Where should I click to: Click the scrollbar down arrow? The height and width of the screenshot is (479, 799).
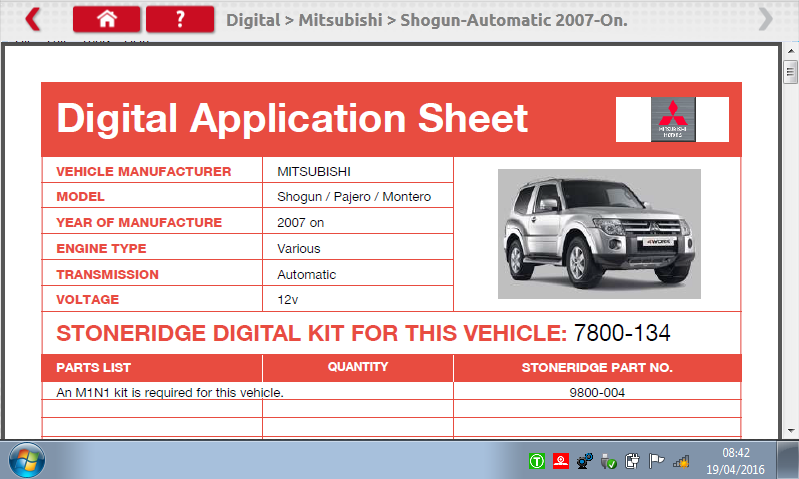tap(790, 431)
